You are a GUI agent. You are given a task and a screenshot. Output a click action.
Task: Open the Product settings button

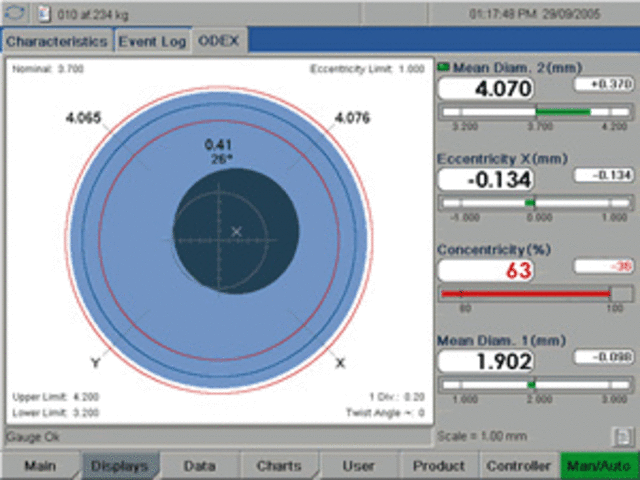pyautogui.click(x=438, y=466)
